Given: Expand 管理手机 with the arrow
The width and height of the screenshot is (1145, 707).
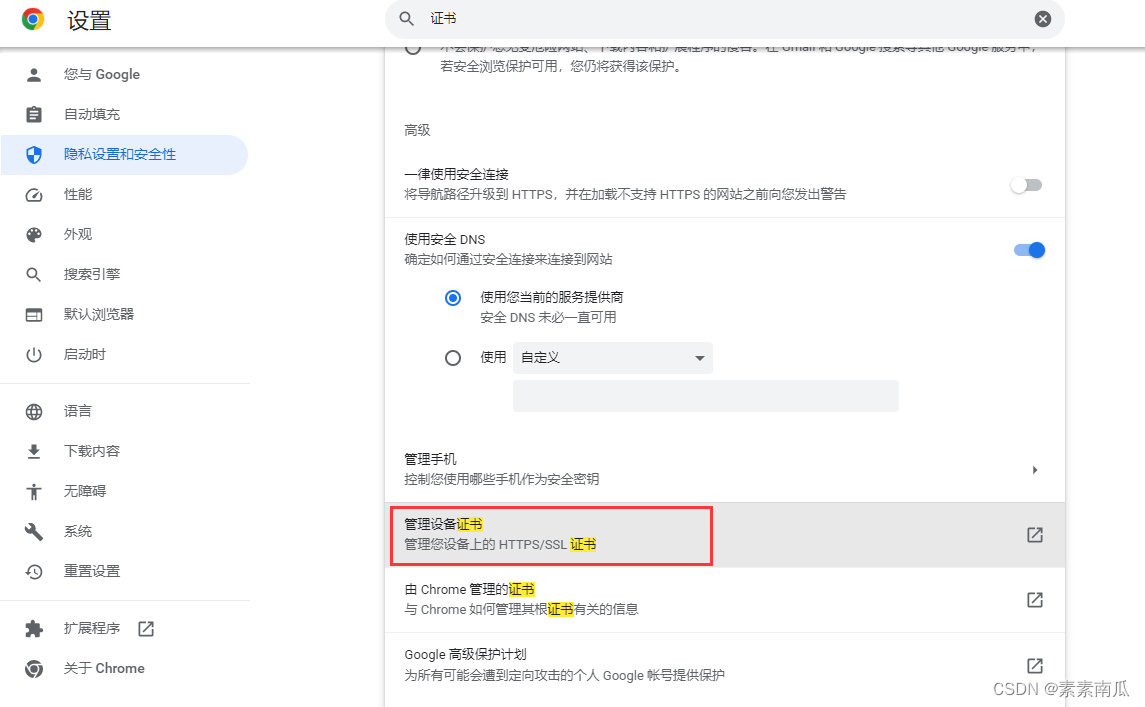Looking at the screenshot, I should pyautogui.click(x=1035, y=470).
